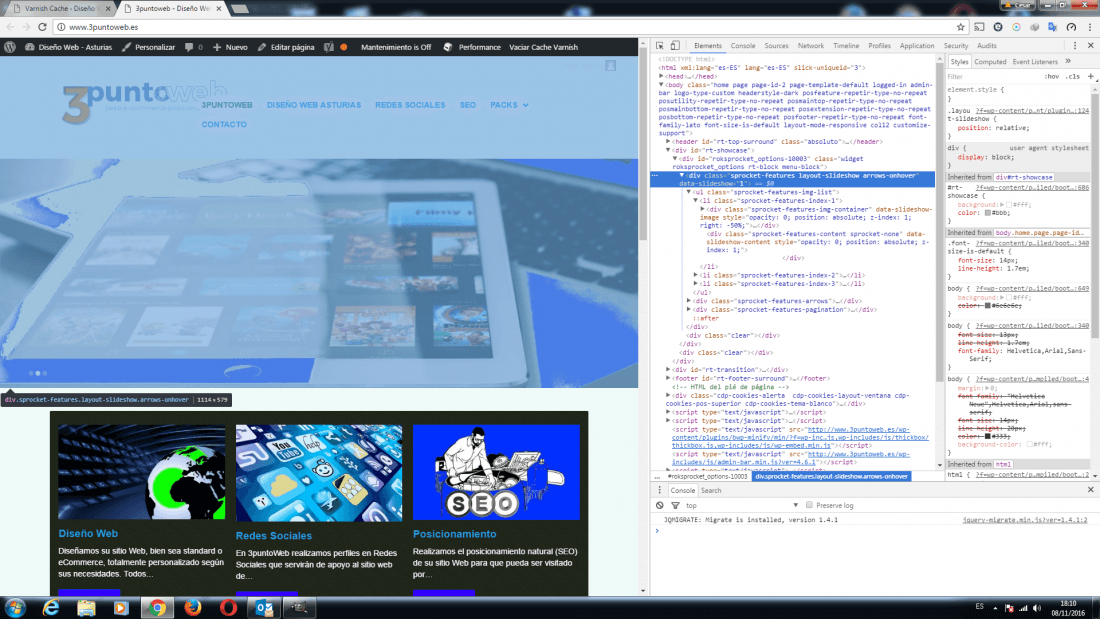Screen dimensions: 1100x619
Task: Collapse the div rt-showcase node
Action: click(668, 150)
